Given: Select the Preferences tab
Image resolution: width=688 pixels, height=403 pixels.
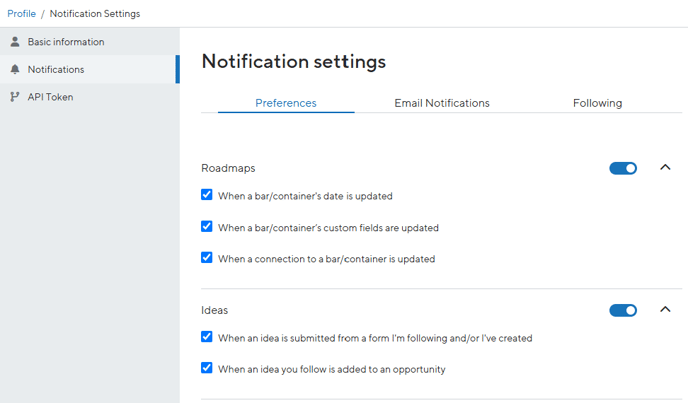Looking at the screenshot, I should [x=286, y=103].
